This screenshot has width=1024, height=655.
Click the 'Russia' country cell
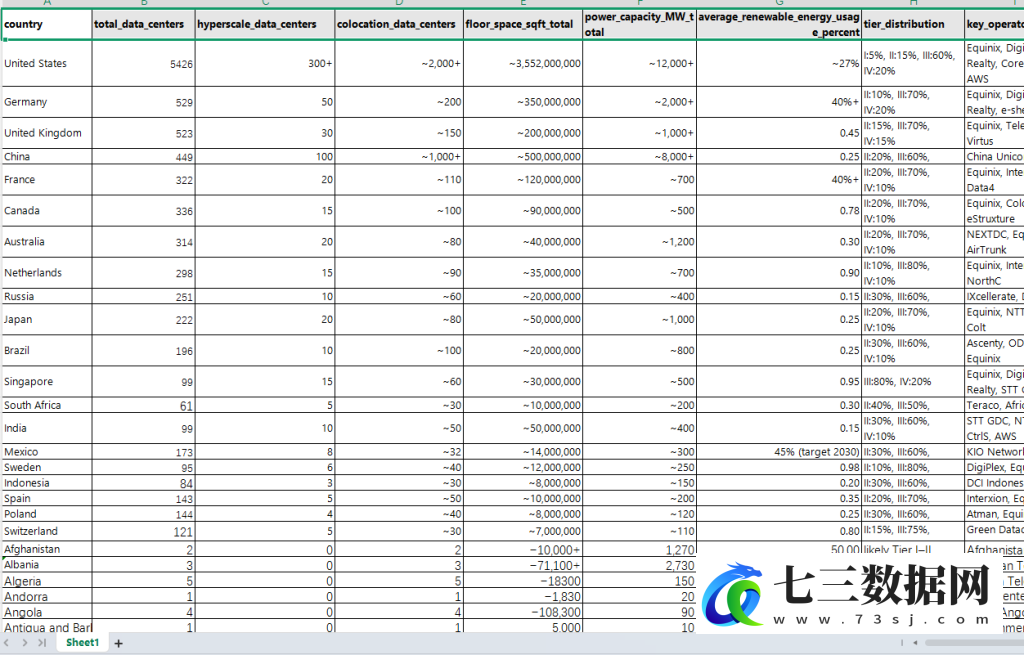click(47, 296)
